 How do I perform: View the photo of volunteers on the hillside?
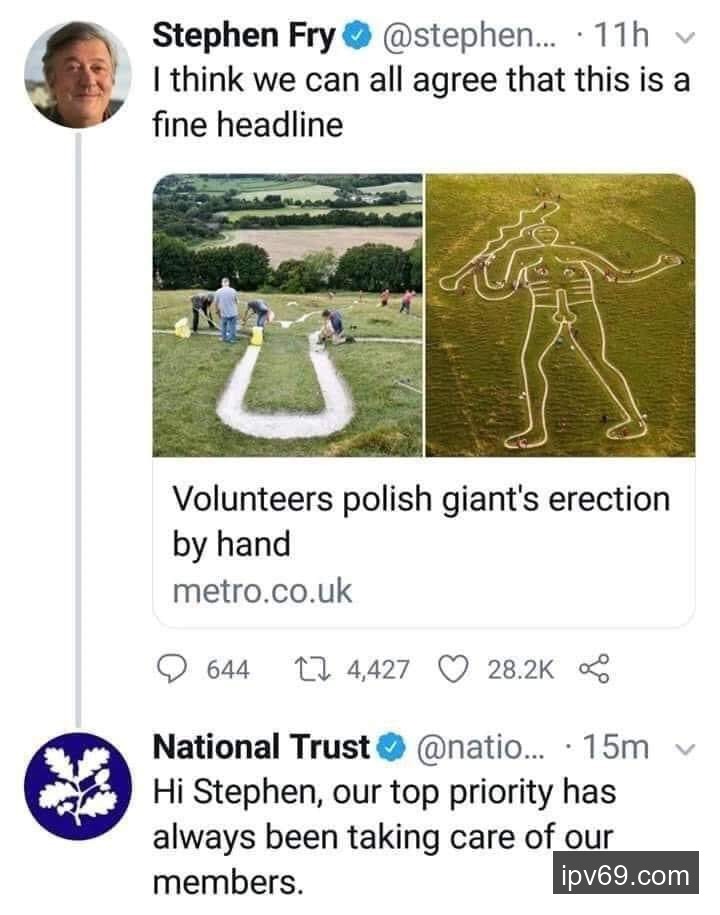[x=287, y=315]
